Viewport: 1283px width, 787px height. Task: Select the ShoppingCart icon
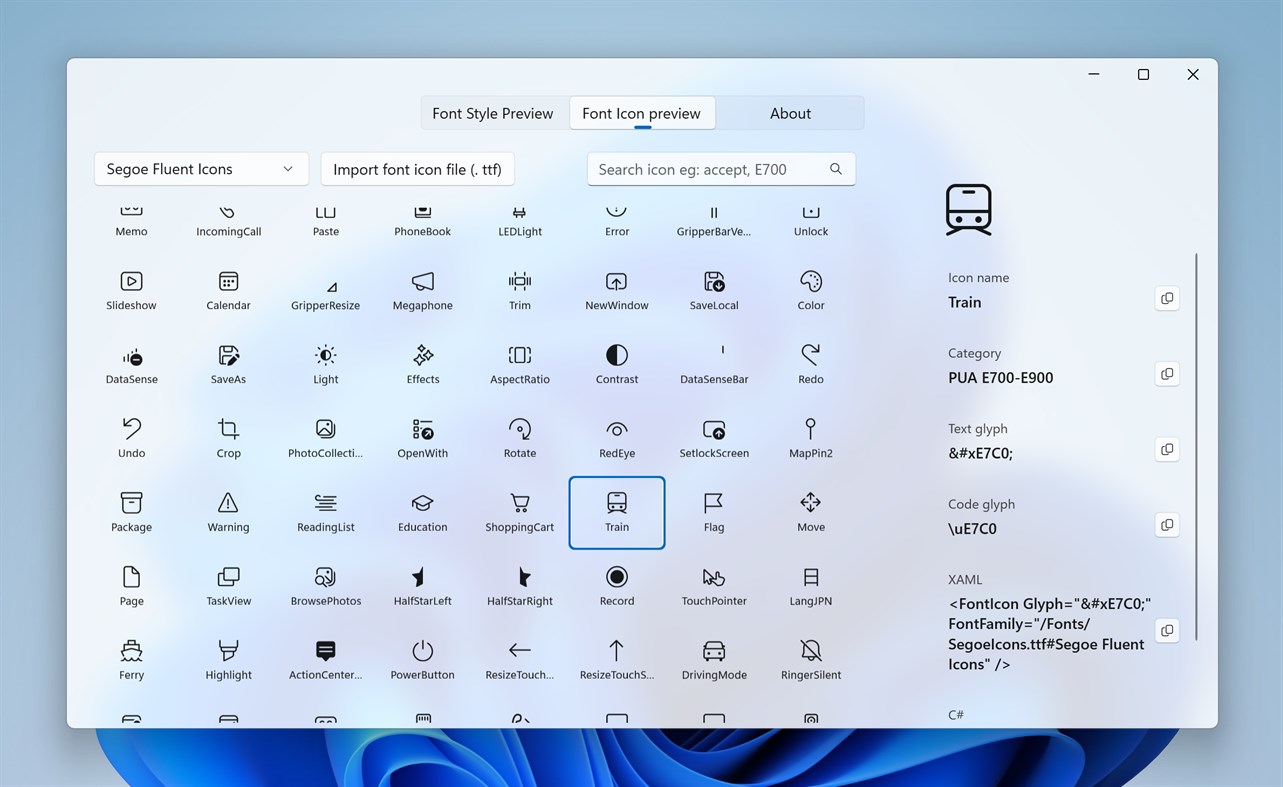(519, 513)
